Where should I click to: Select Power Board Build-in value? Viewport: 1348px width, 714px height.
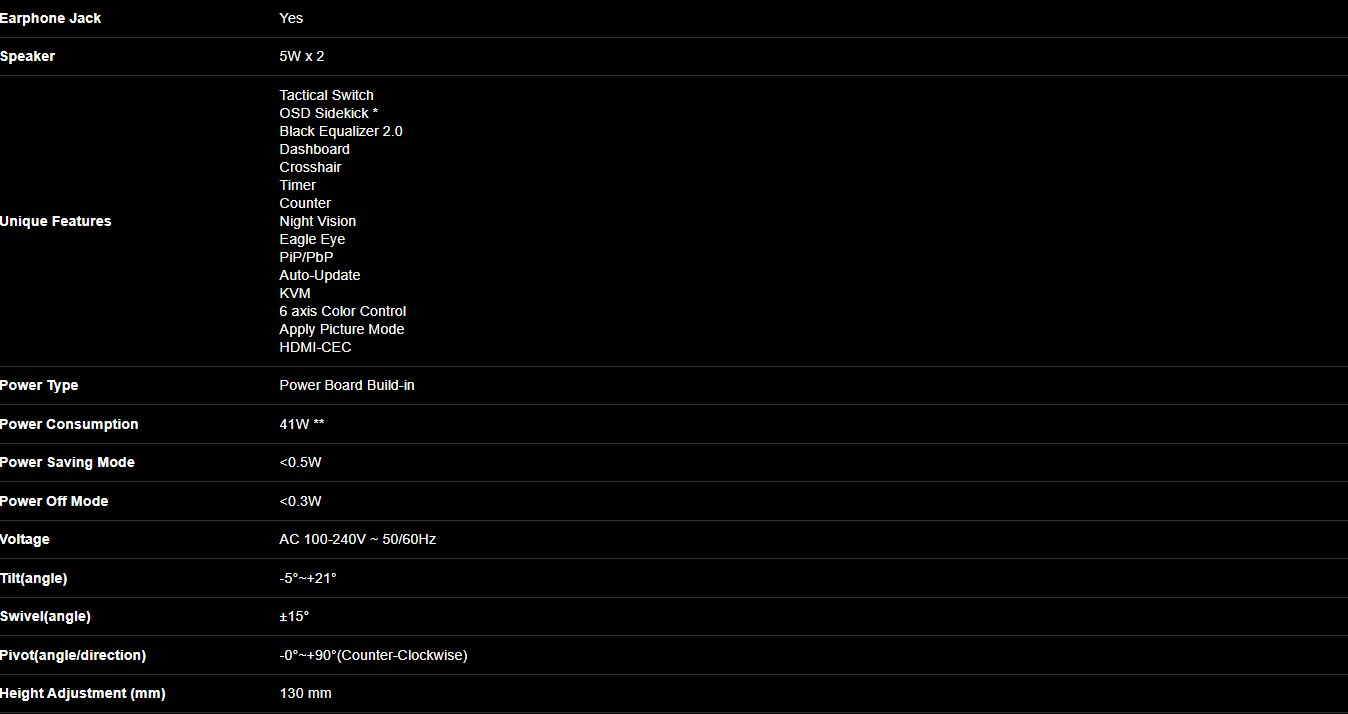pyautogui.click(x=347, y=385)
